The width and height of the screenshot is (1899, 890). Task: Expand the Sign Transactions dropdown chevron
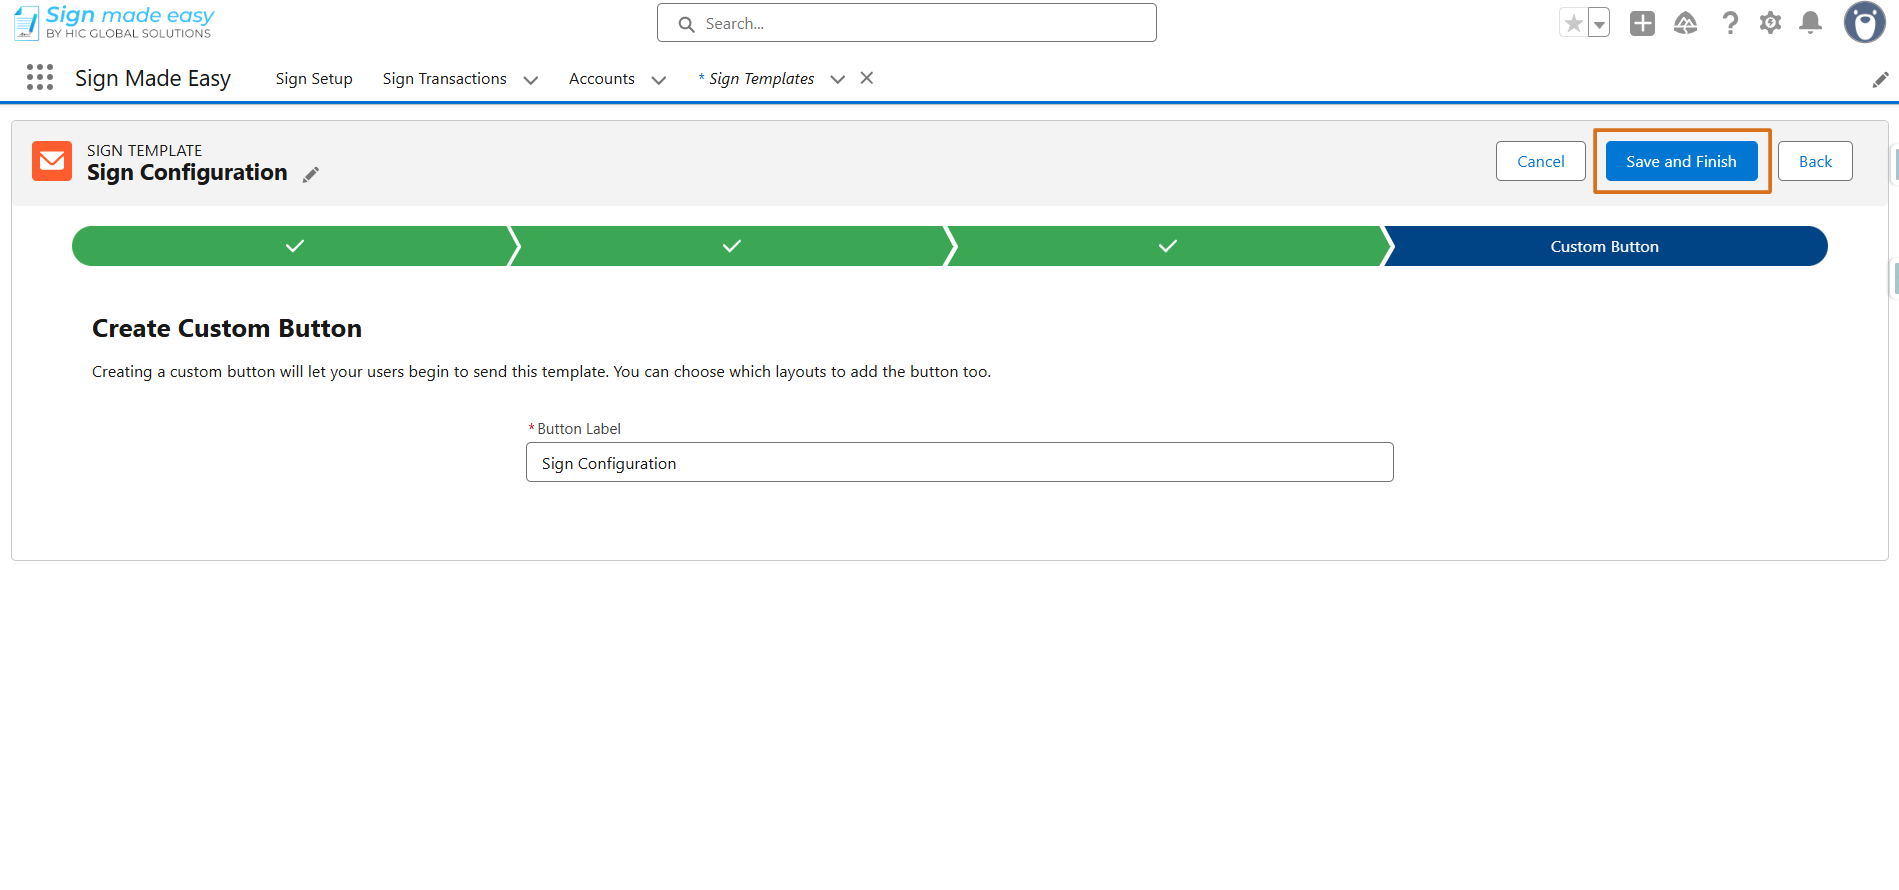tap(531, 80)
